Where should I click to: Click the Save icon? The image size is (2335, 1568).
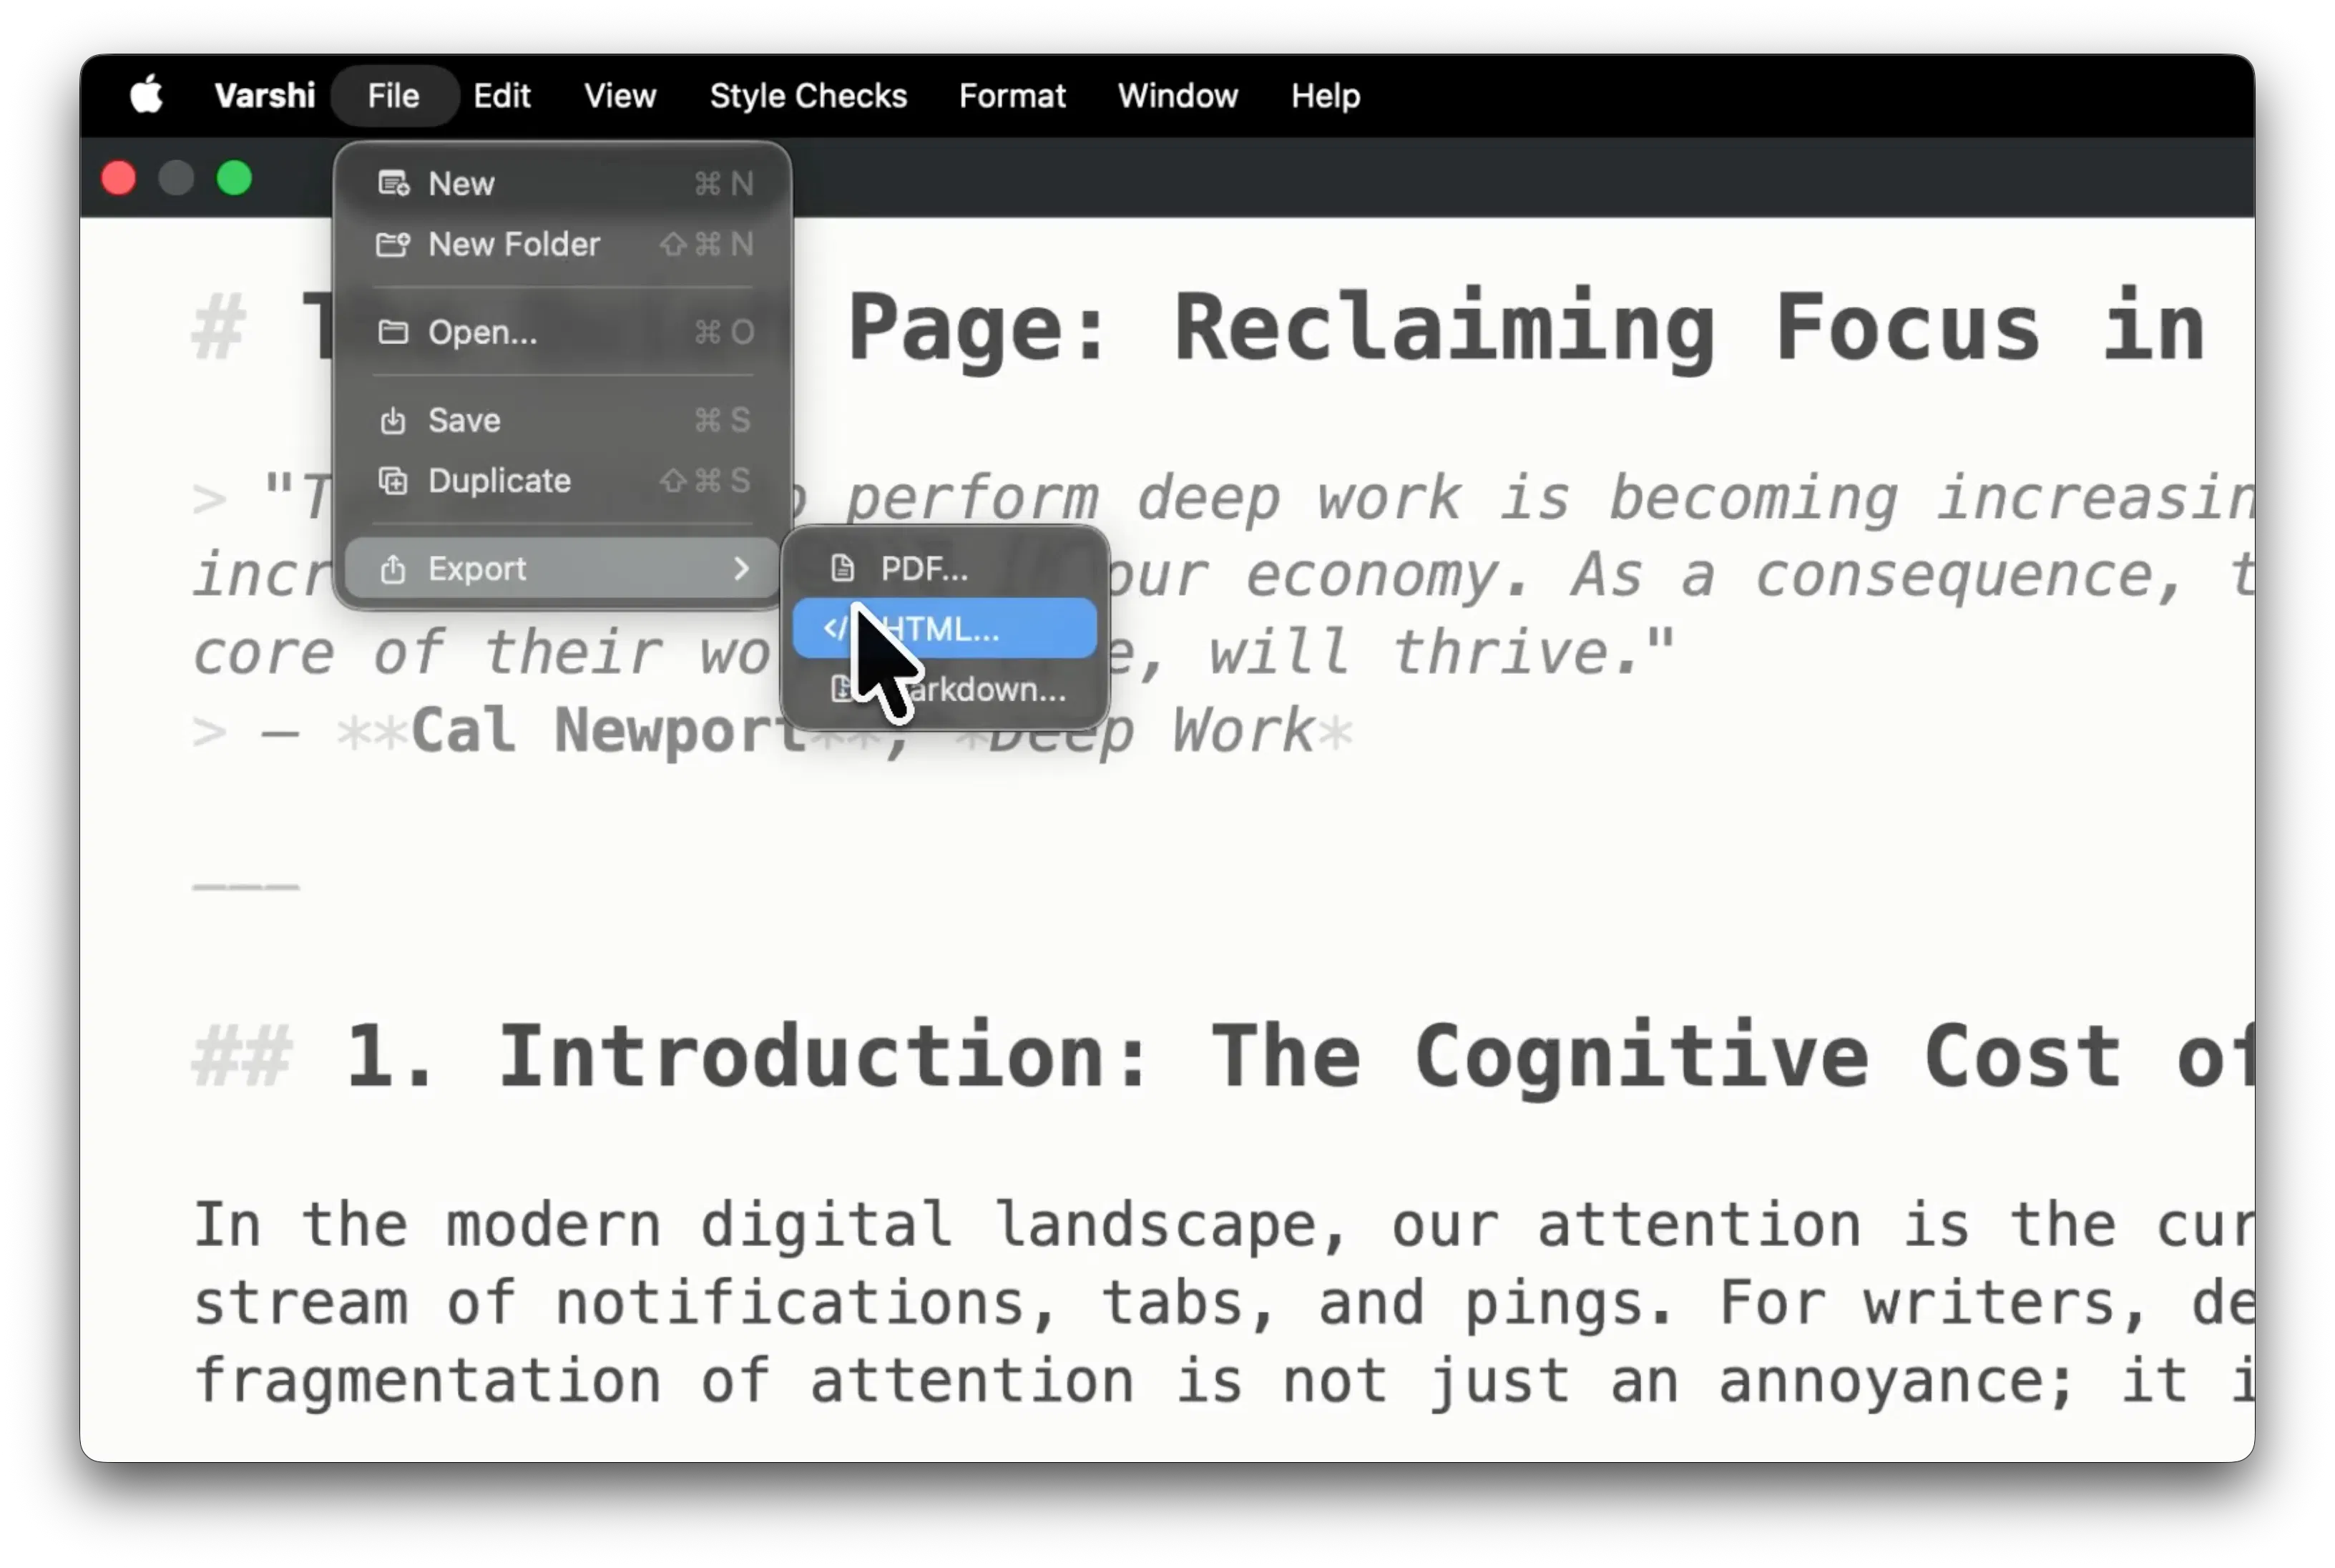pyautogui.click(x=393, y=420)
